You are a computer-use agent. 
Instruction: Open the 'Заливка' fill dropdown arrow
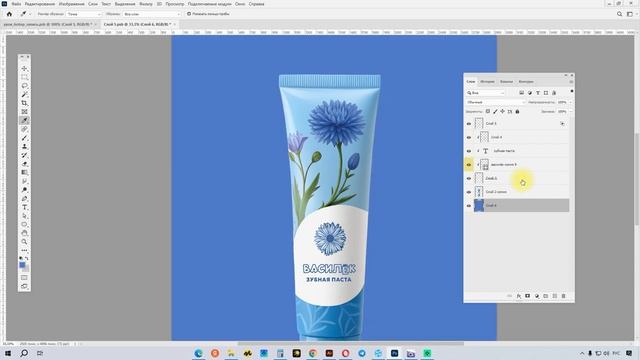pos(570,111)
